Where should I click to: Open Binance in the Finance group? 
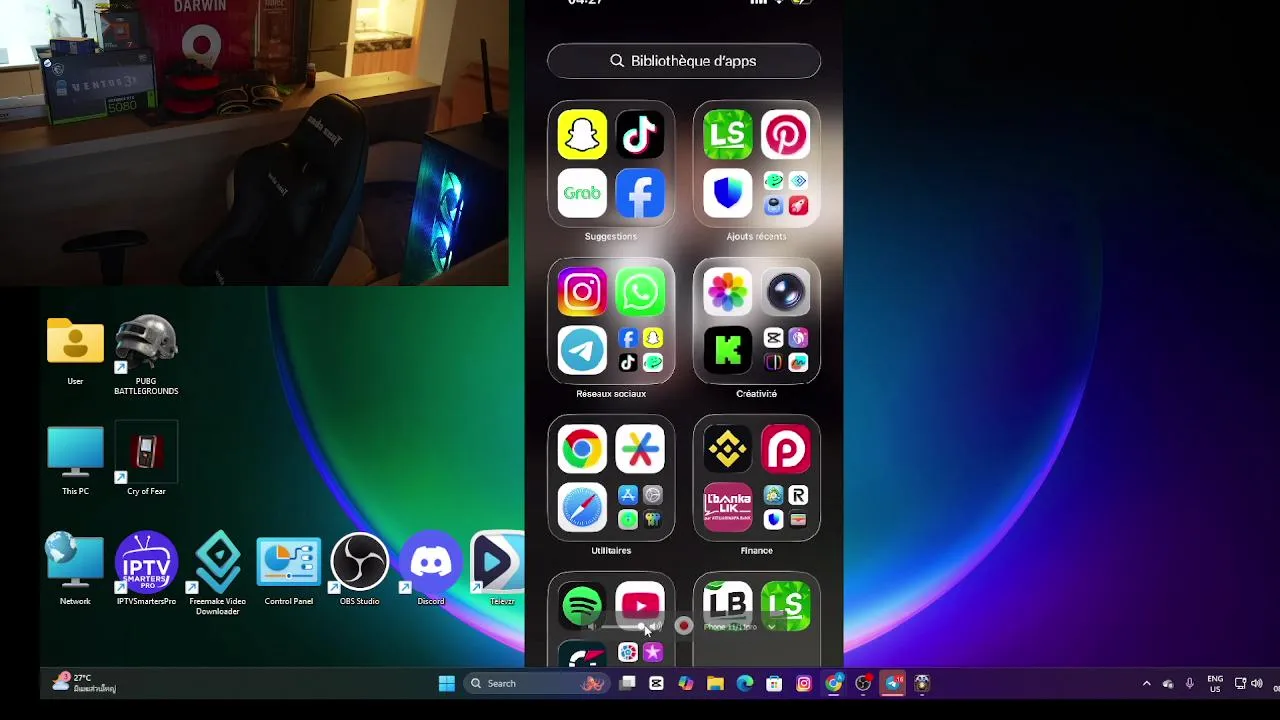[x=728, y=449]
